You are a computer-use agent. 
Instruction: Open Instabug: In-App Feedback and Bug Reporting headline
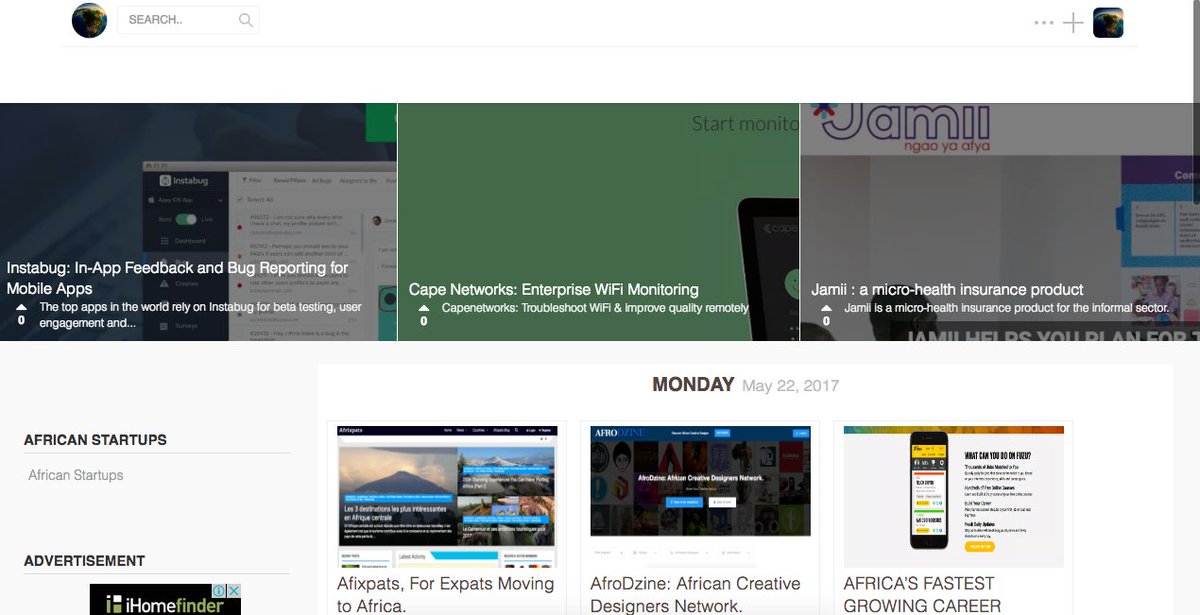[177, 278]
